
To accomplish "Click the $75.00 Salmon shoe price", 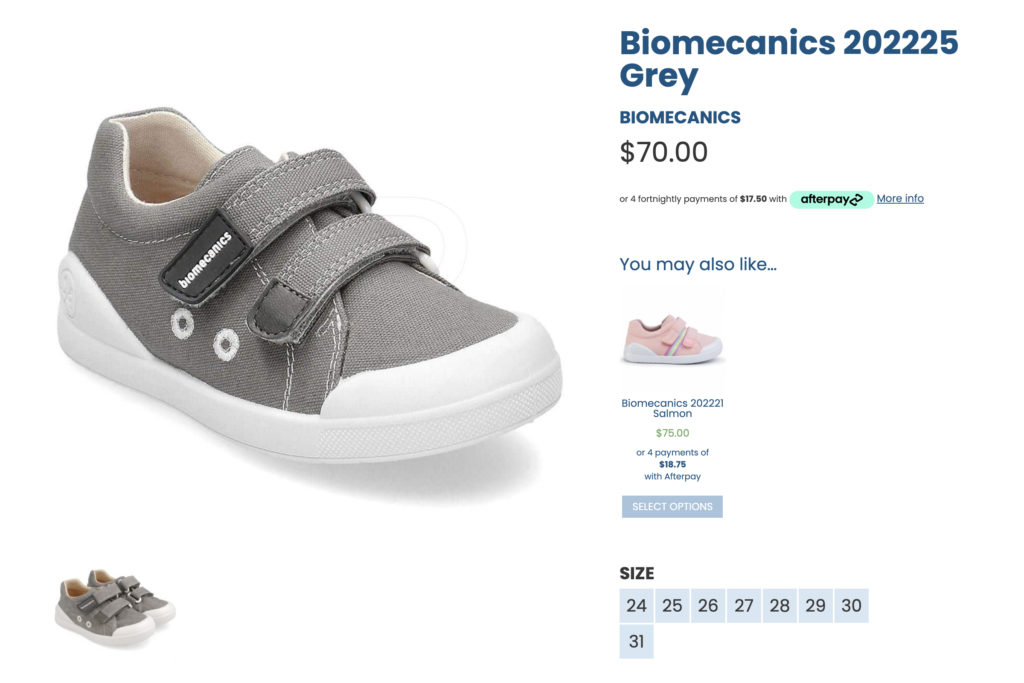I will point(672,433).
